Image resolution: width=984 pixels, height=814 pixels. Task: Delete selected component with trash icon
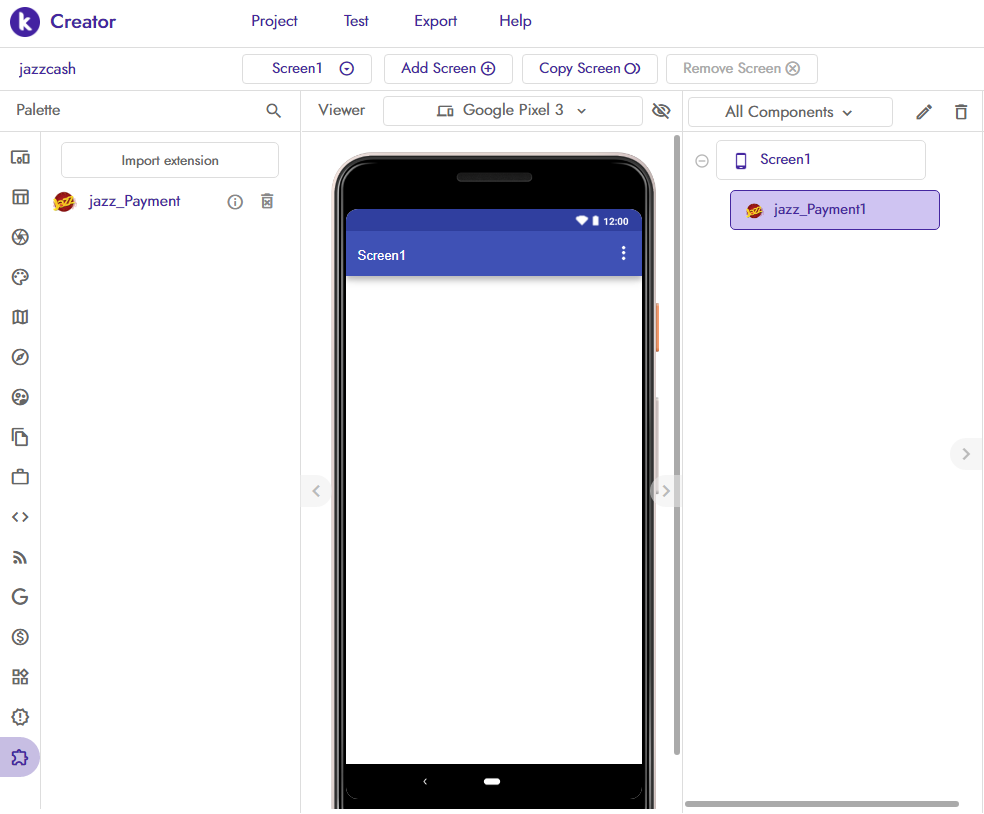pyautogui.click(x=961, y=112)
